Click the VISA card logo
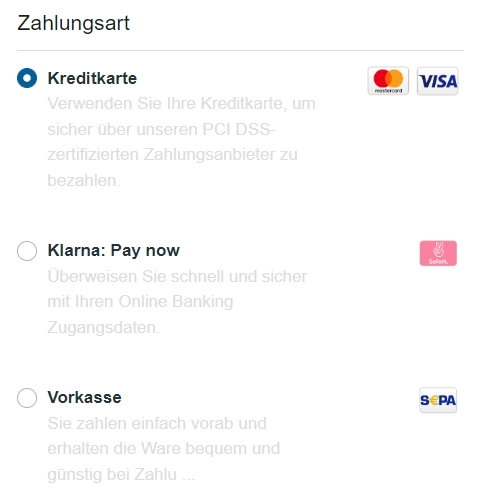This screenshot has width=489, height=498. point(437,81)
